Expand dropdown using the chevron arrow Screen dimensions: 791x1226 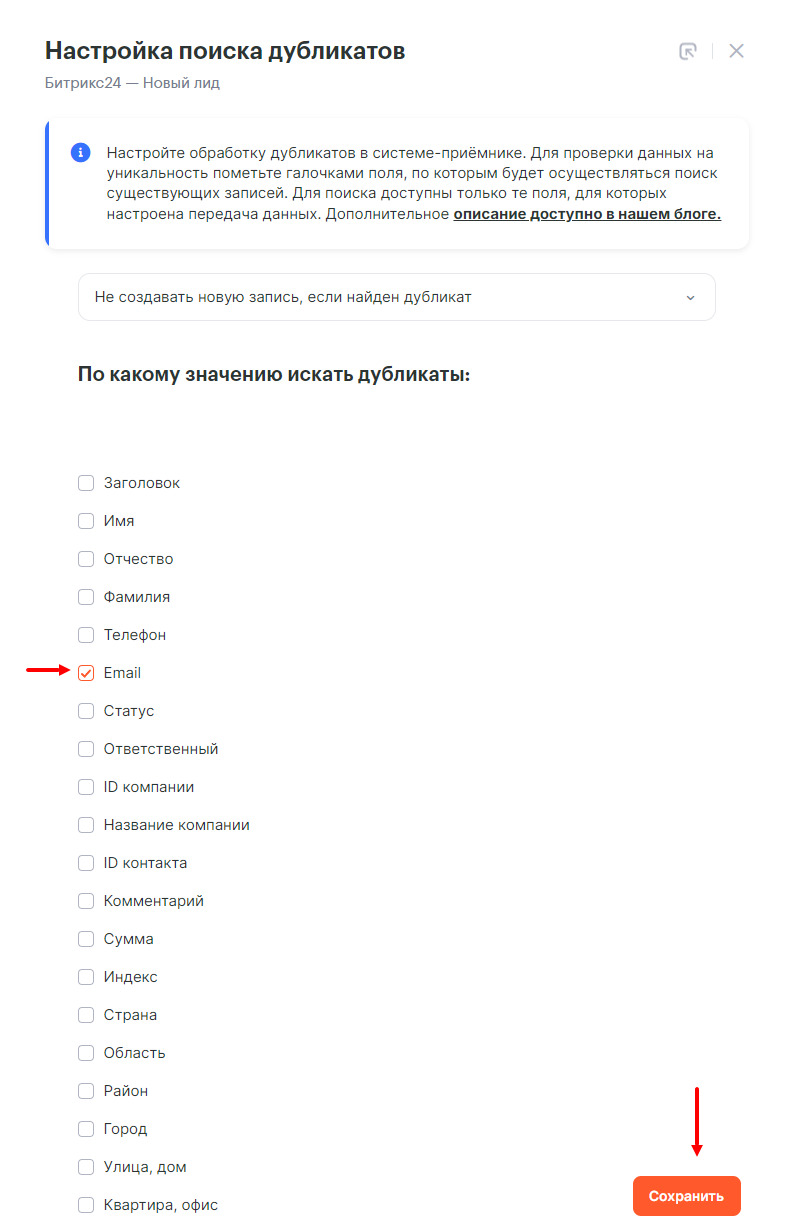point(690,298)
